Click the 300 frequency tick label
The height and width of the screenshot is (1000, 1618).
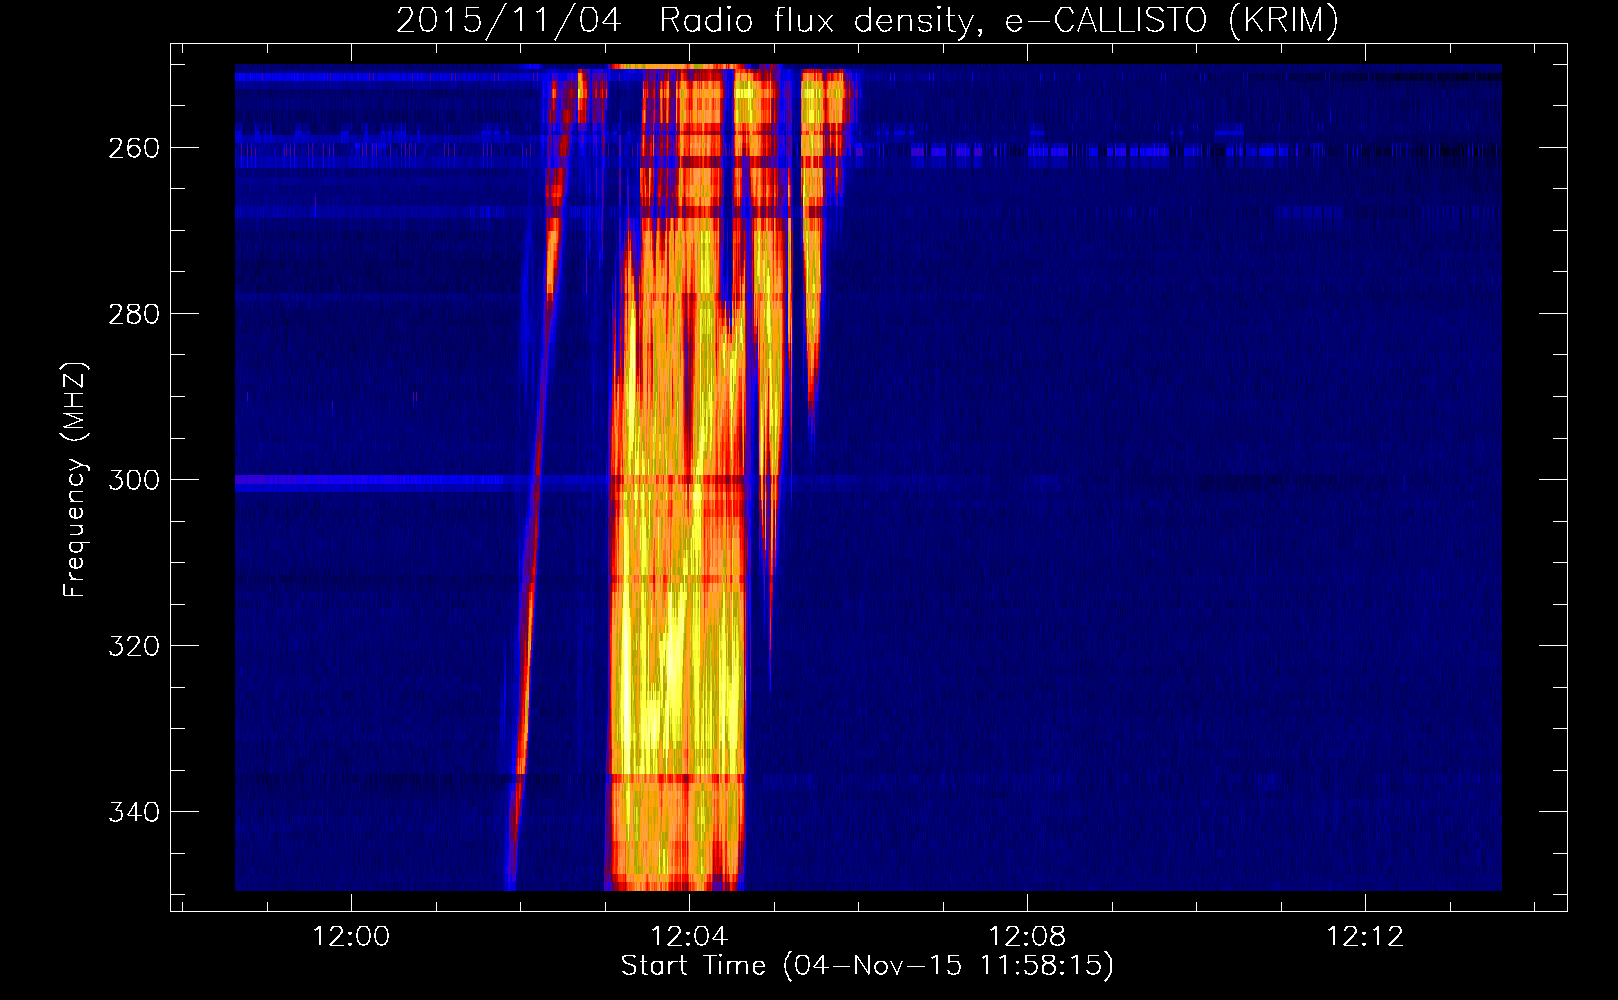[134, 480]
